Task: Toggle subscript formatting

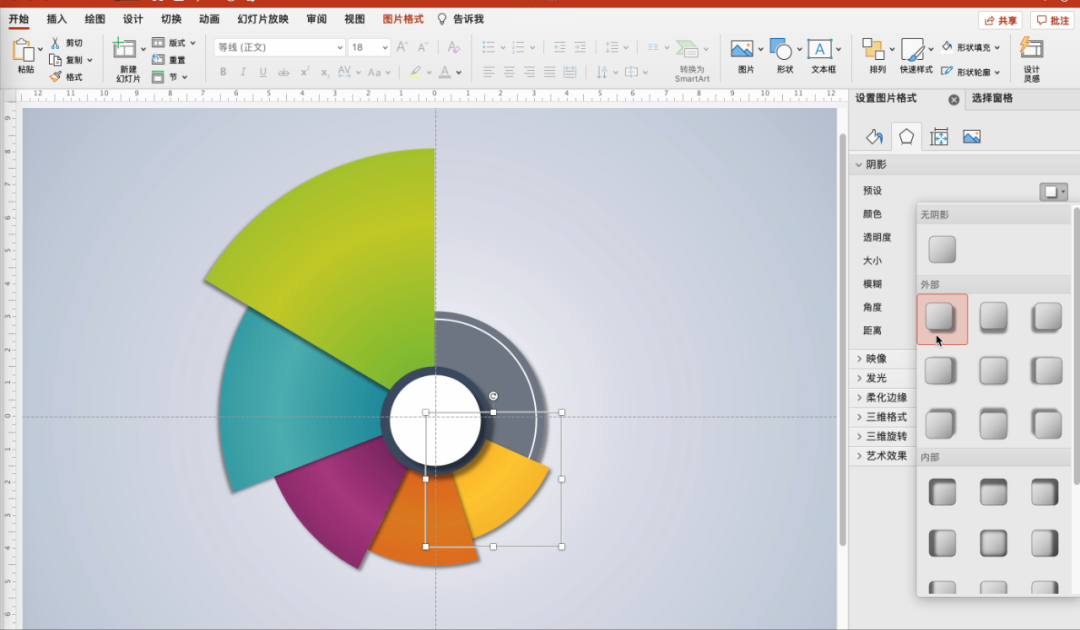Action: coord(324,72)
